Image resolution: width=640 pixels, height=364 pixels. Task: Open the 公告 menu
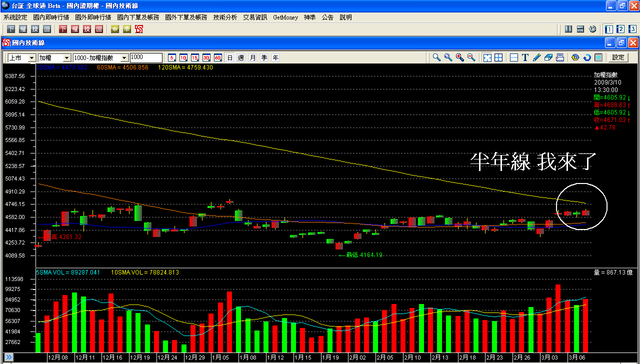pyautogui.click(x=327, y=17)
